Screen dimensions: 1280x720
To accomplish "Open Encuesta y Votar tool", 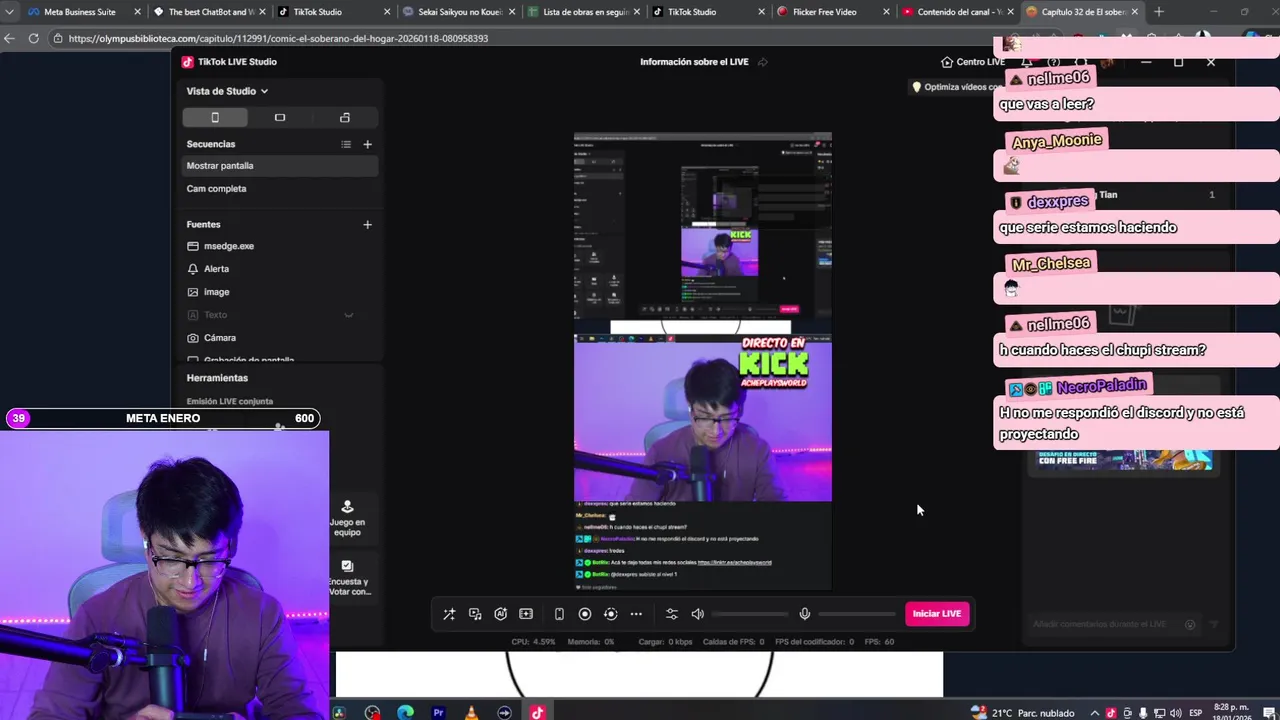I will (348, 578).
